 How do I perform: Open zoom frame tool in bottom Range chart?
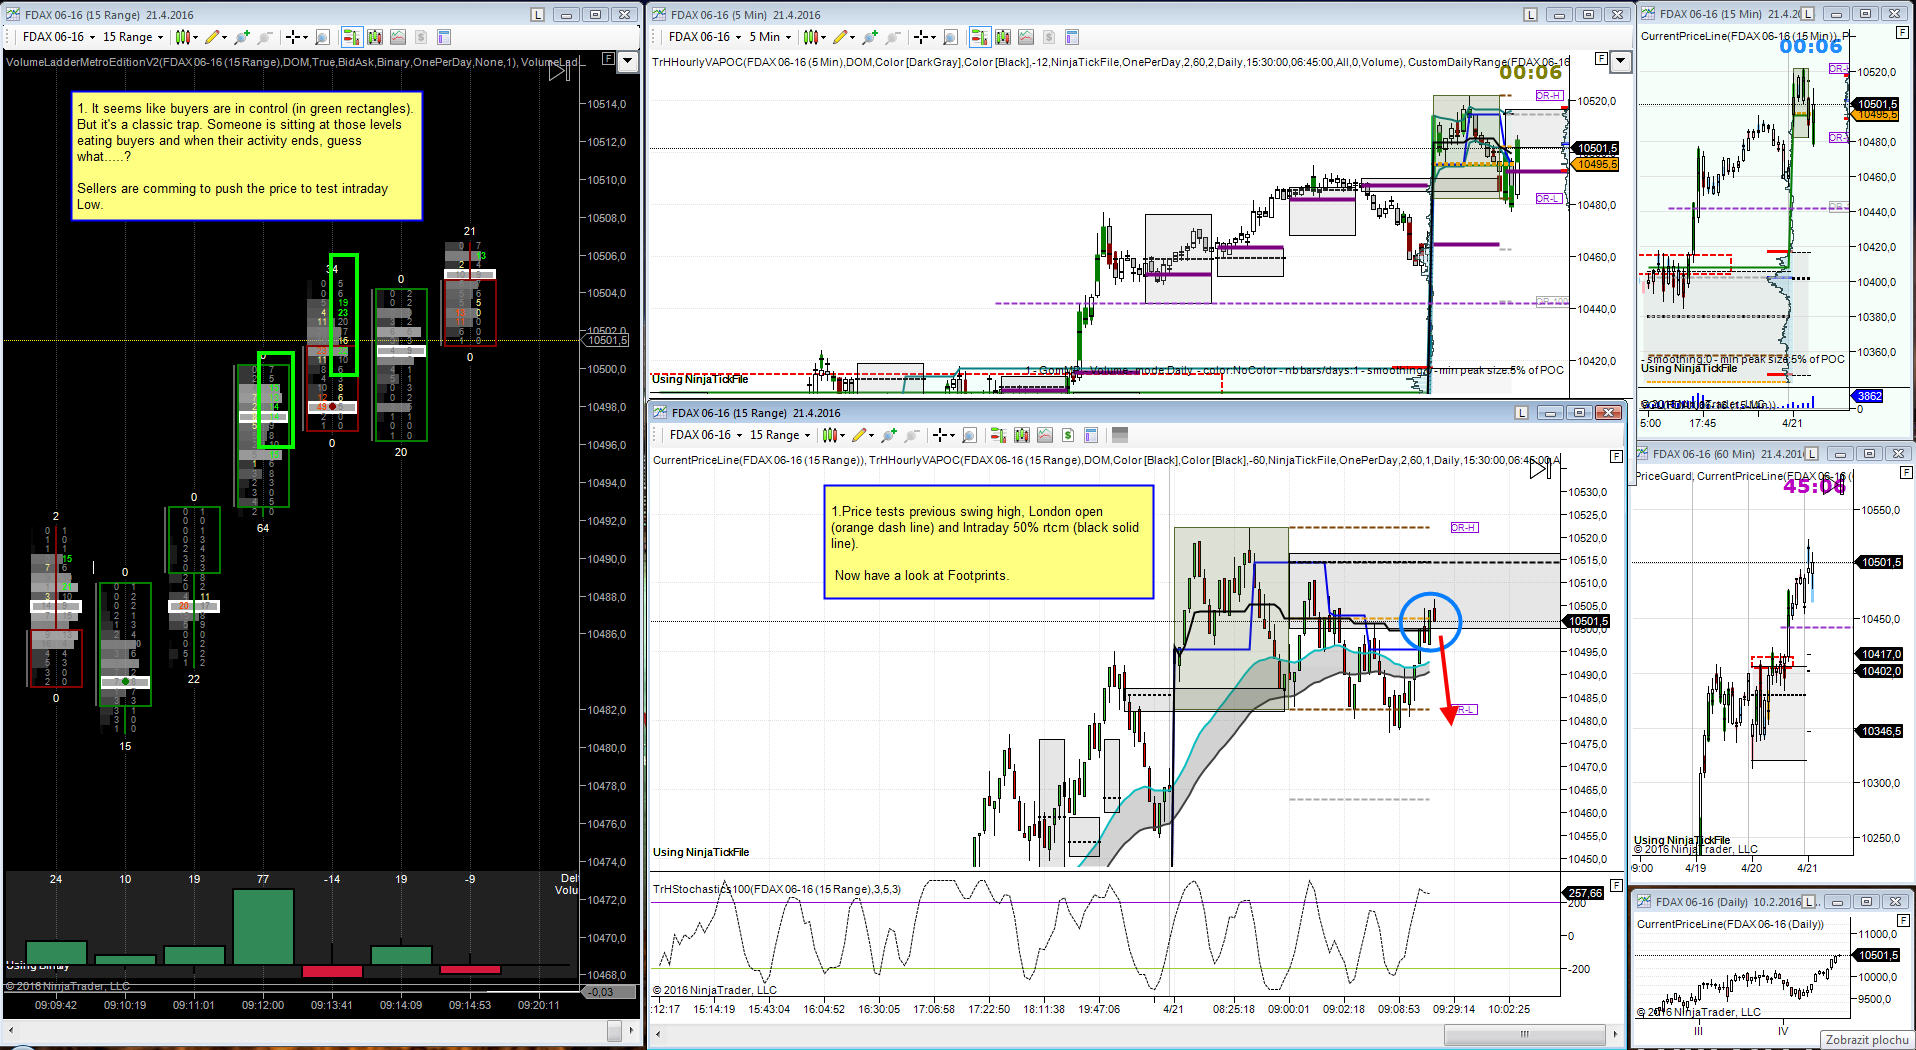[x=969, y=435]
